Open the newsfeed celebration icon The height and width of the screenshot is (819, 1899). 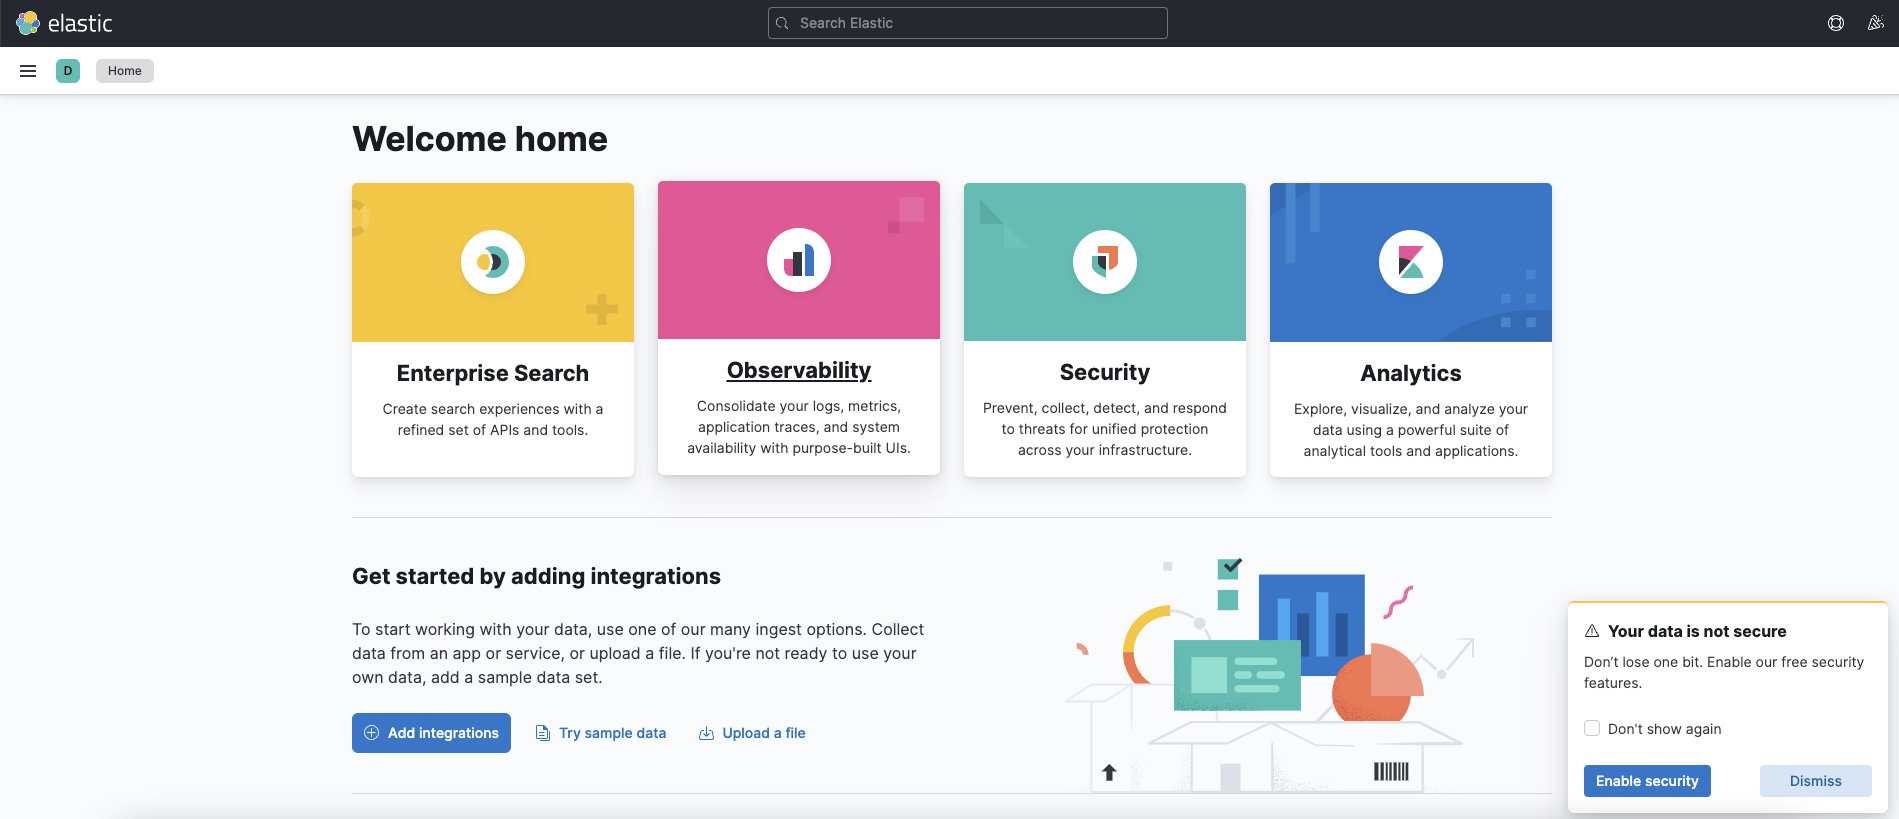1876,23
